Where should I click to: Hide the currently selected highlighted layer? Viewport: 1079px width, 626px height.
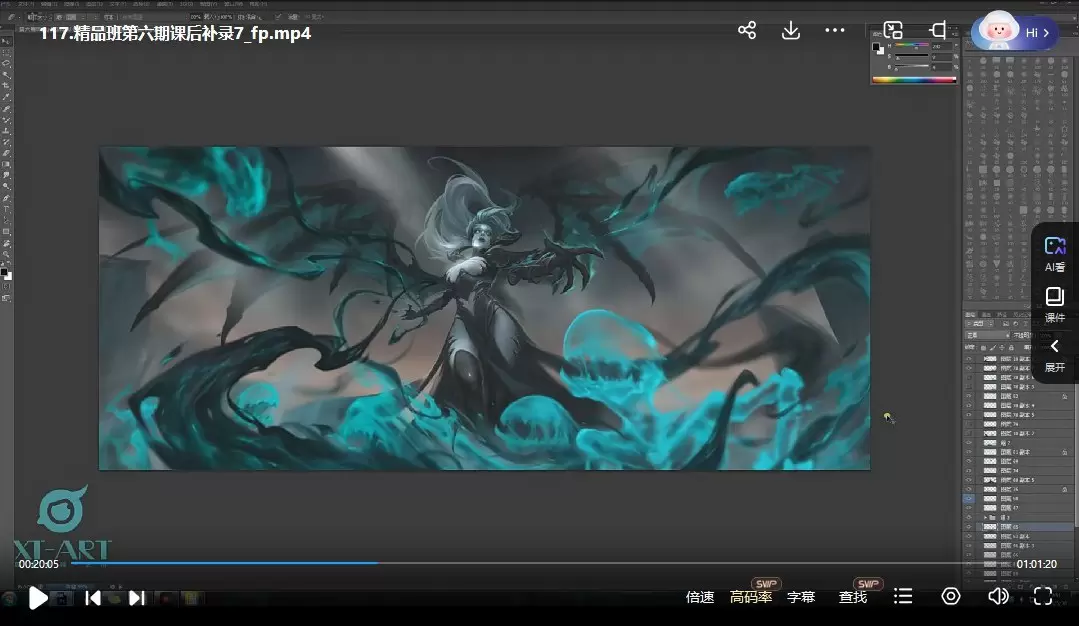pos(969,526)
